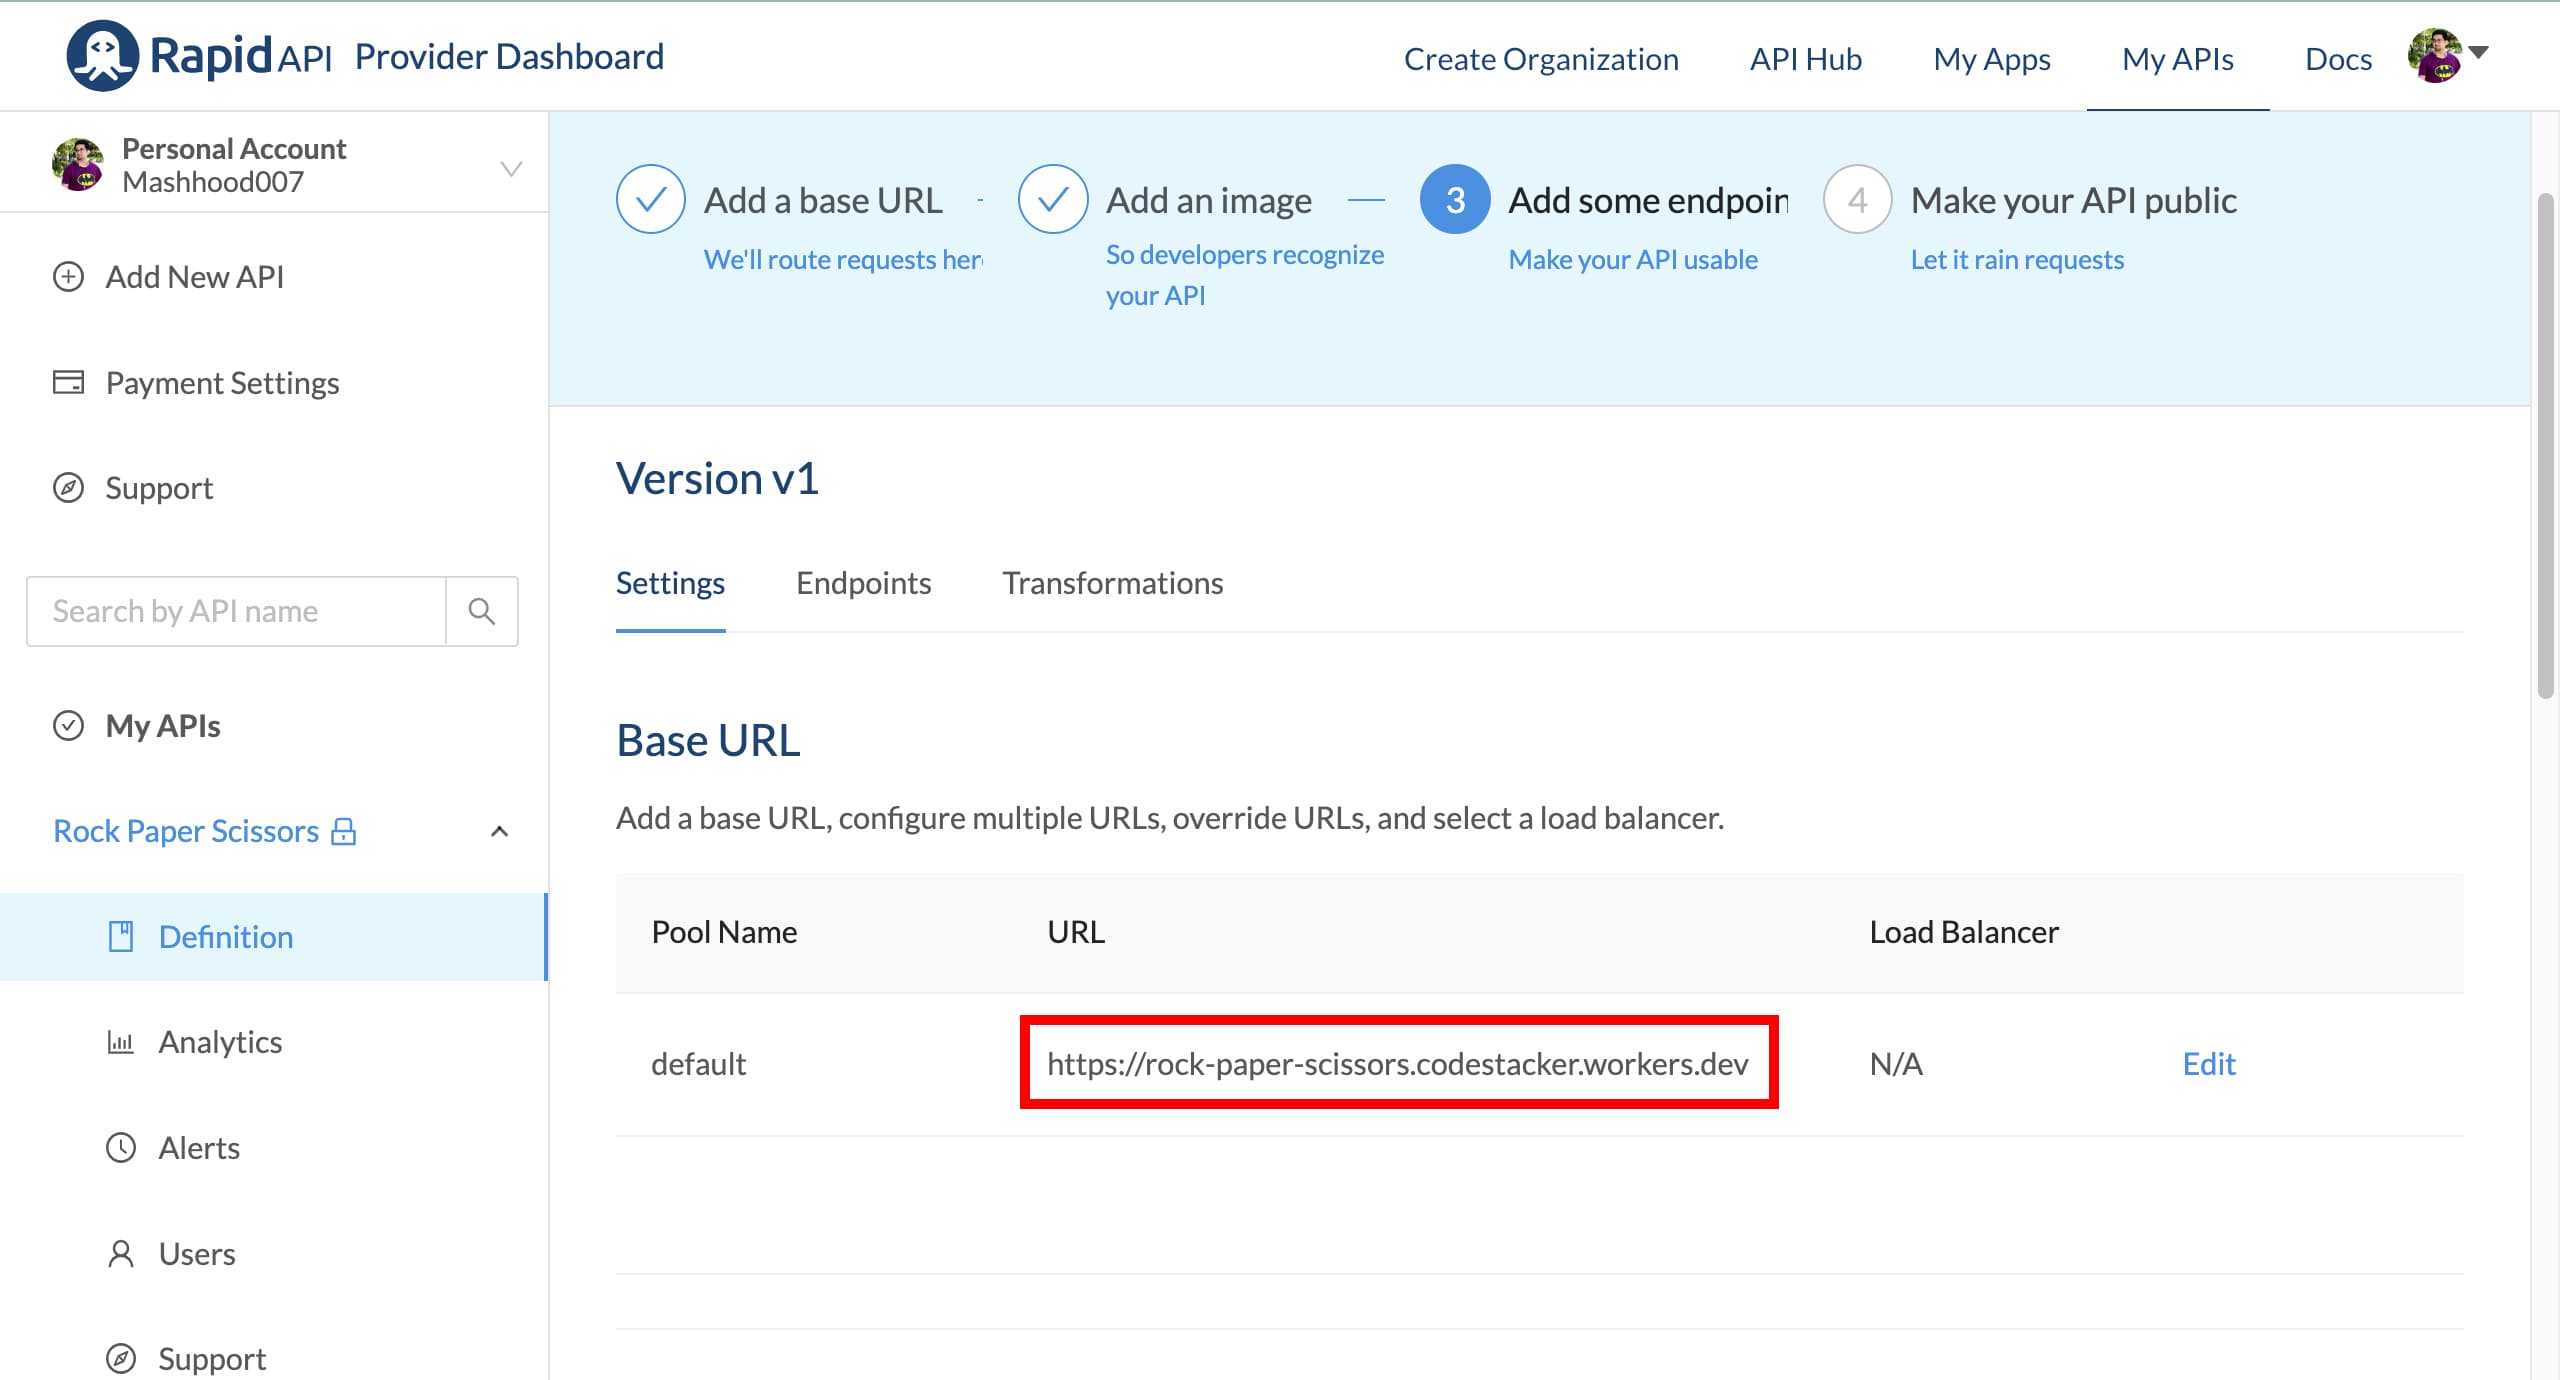The width and height of the screenshot is (2560, 1380).
Task: Open the Support item under Rock Paper Scissors
Action: pyautogui.click(x=212, y=1359)
